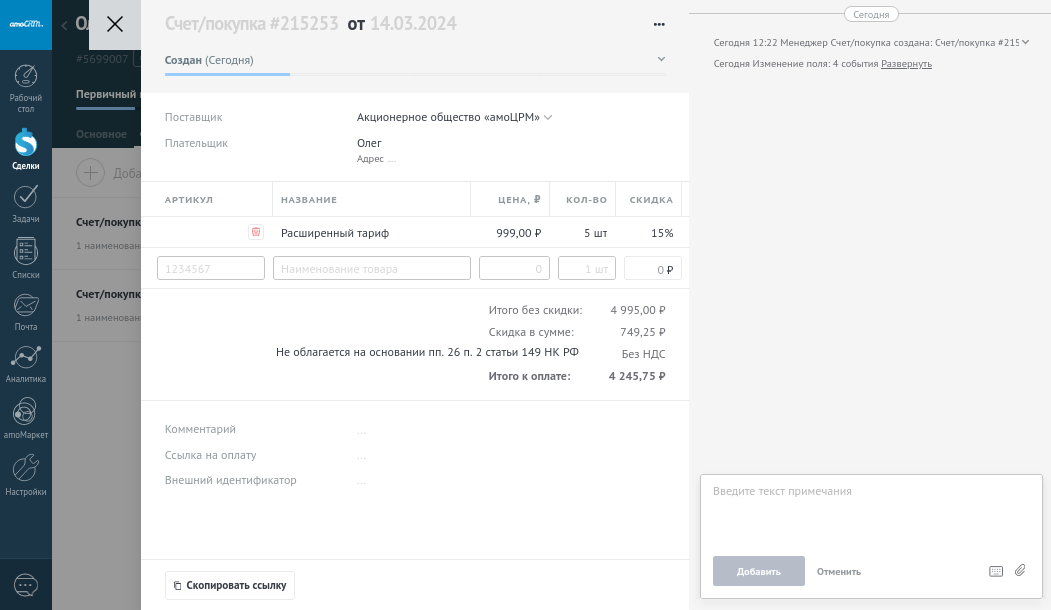
Task: Click the Отменить note button
Action: [838, 572]
